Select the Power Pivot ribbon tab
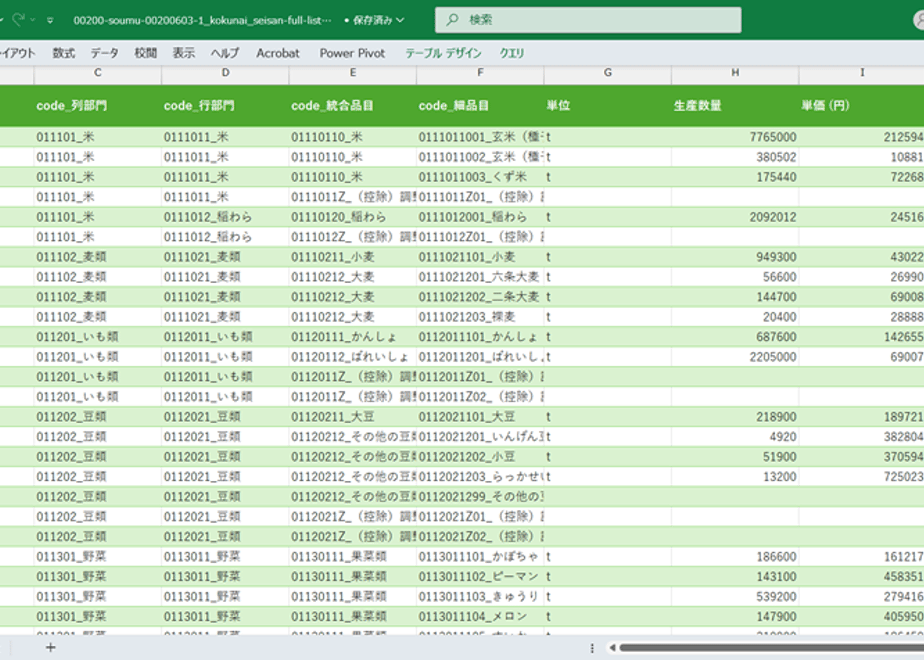The image size is (924, 660). [x=352, y=53]
